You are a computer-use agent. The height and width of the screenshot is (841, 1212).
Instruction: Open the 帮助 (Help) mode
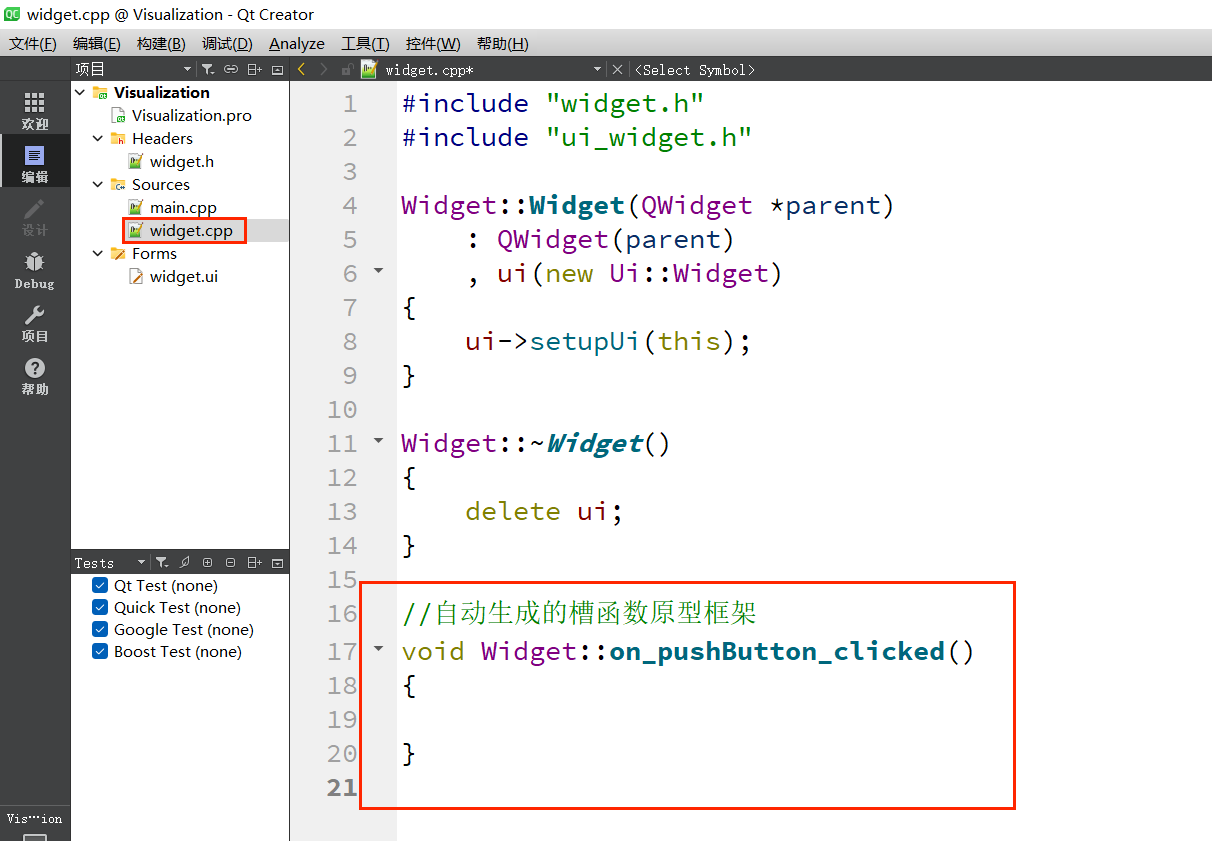[35, 376]
